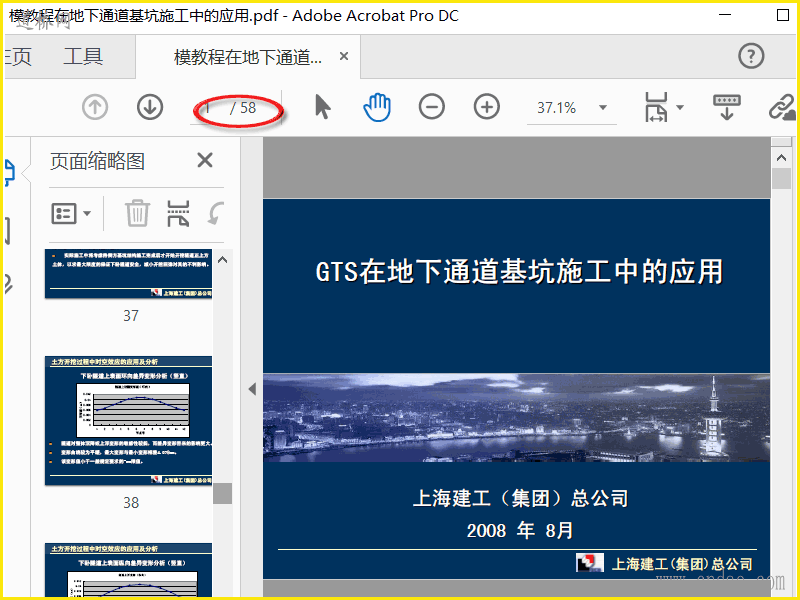This screenshot has height=600, width=800.
Task: Click the page number input field
Action: pos(208,108)
